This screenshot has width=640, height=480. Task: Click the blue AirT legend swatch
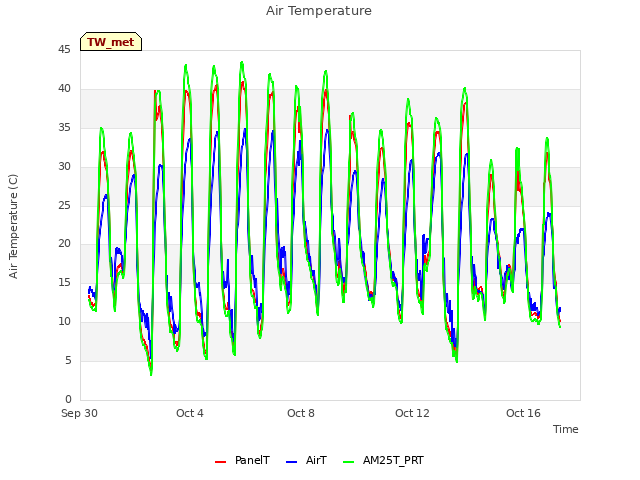coord(291,462)
